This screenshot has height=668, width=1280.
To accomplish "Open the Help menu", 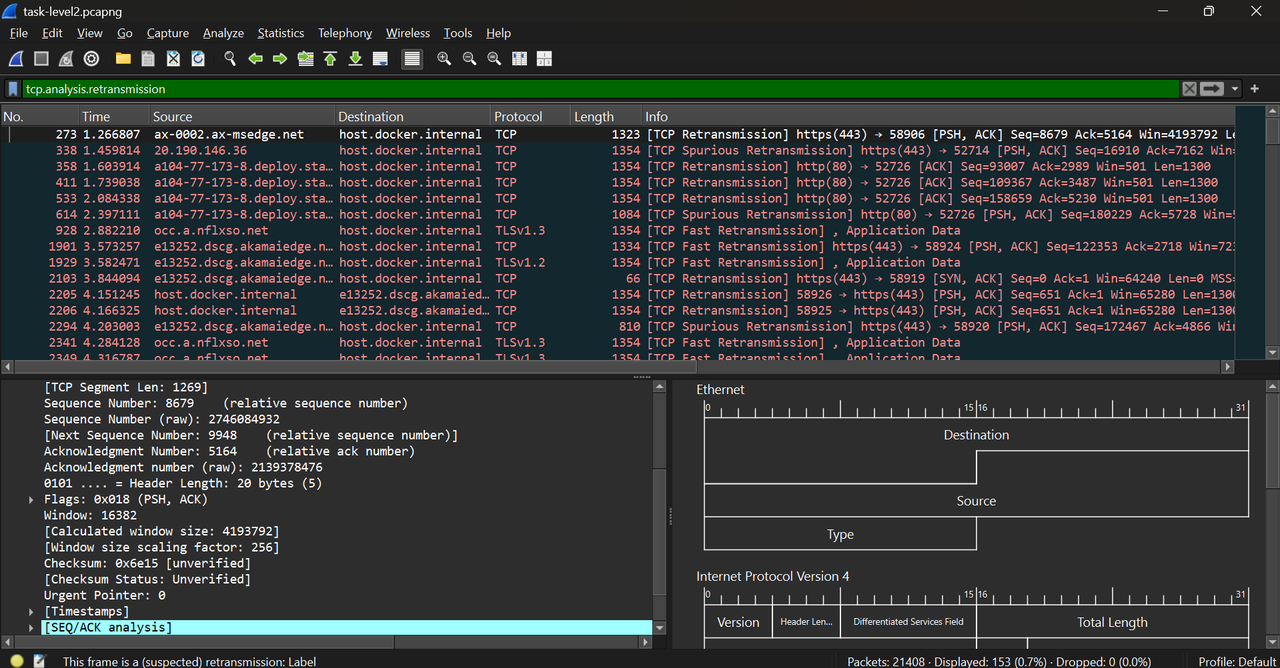I will tap(498, 33).
